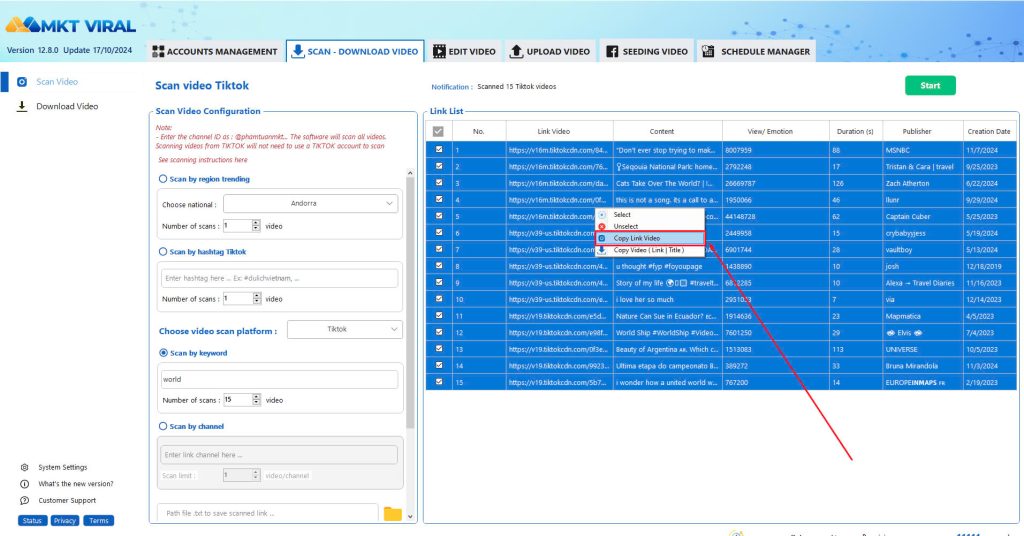Choose Unselect from the context menu

(x=650, y=227)
